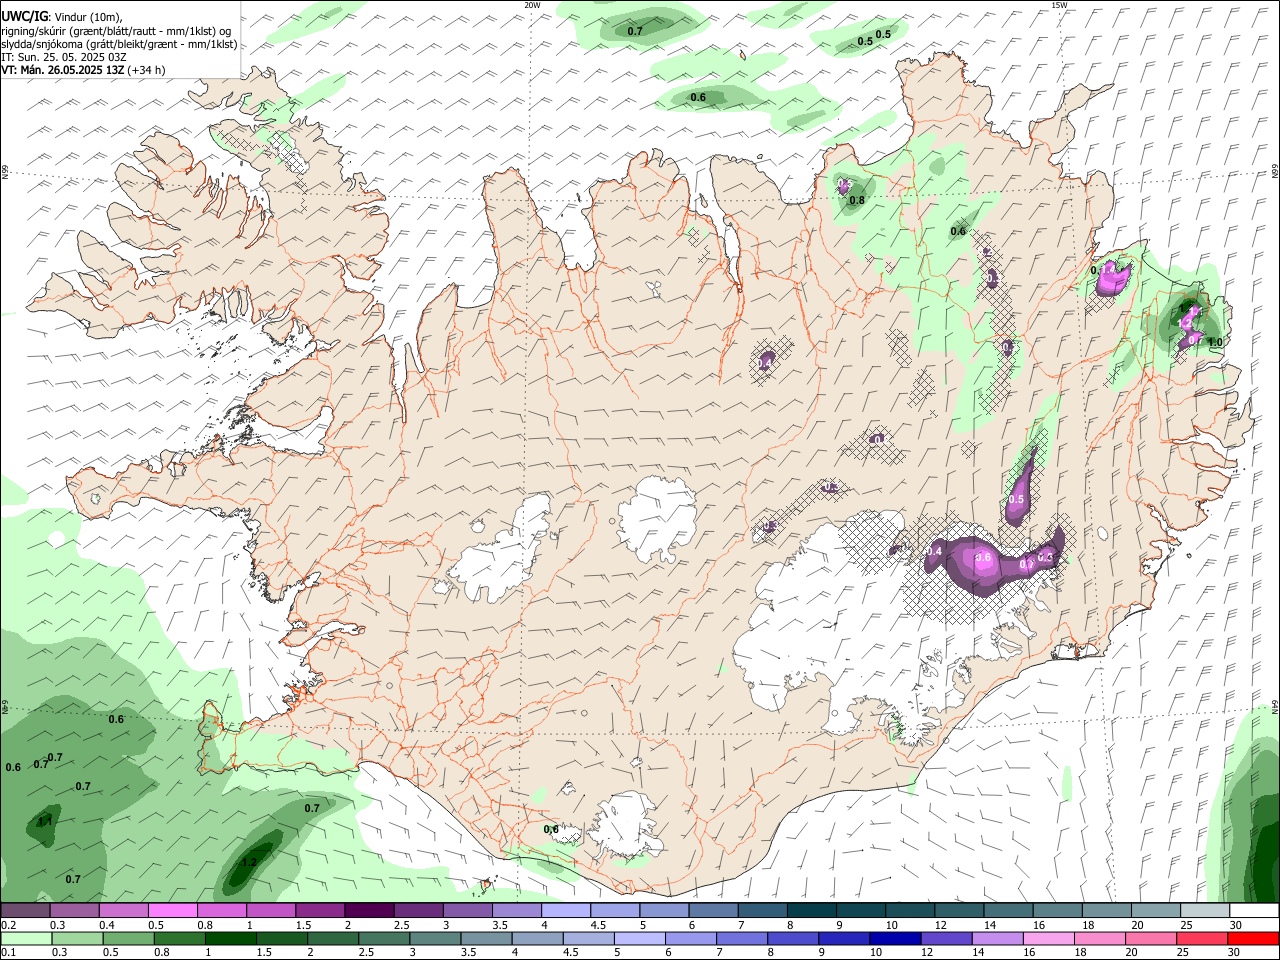Click the bright pink 0.5 swatch in upper legend row
This screenshot has height=960, width=1280.
pos(172,911)
